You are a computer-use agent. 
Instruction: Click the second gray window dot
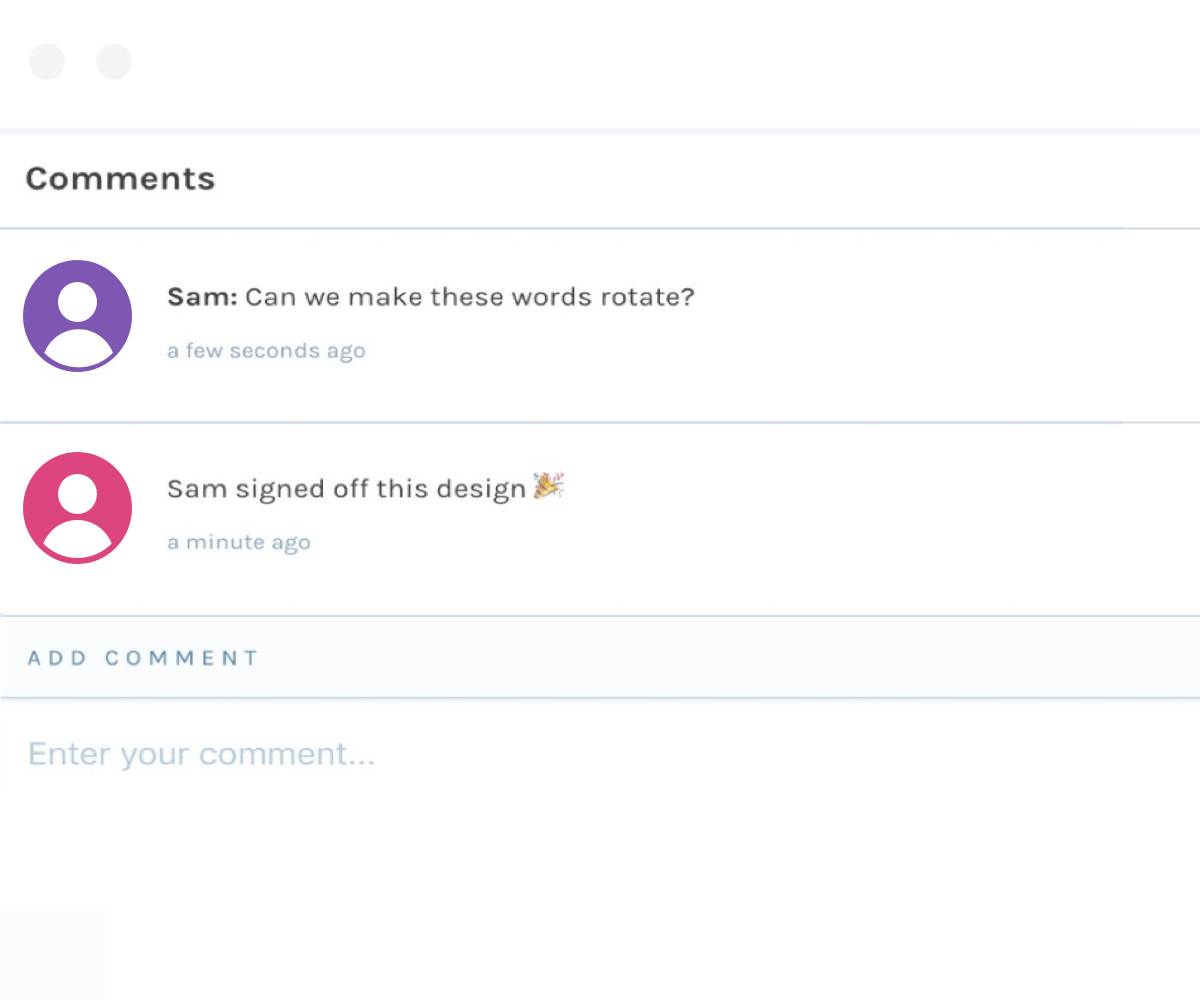pyautogui.click(x=114, y=62)
